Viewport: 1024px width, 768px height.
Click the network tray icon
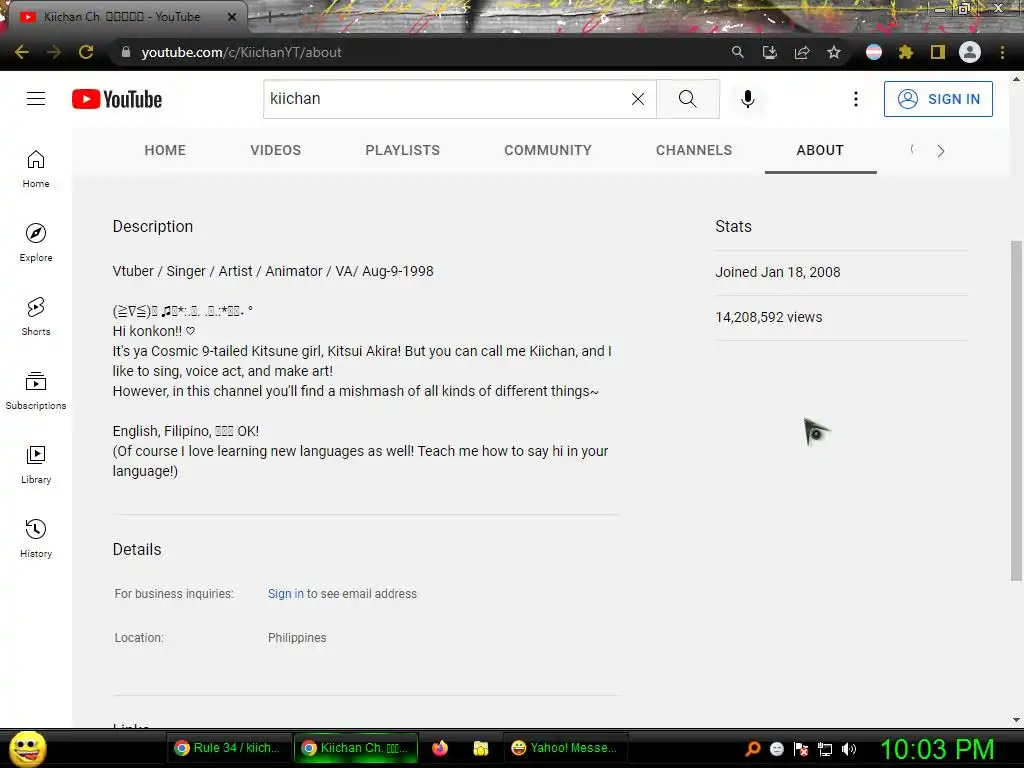pyautogui.click(x=825, y=749)
